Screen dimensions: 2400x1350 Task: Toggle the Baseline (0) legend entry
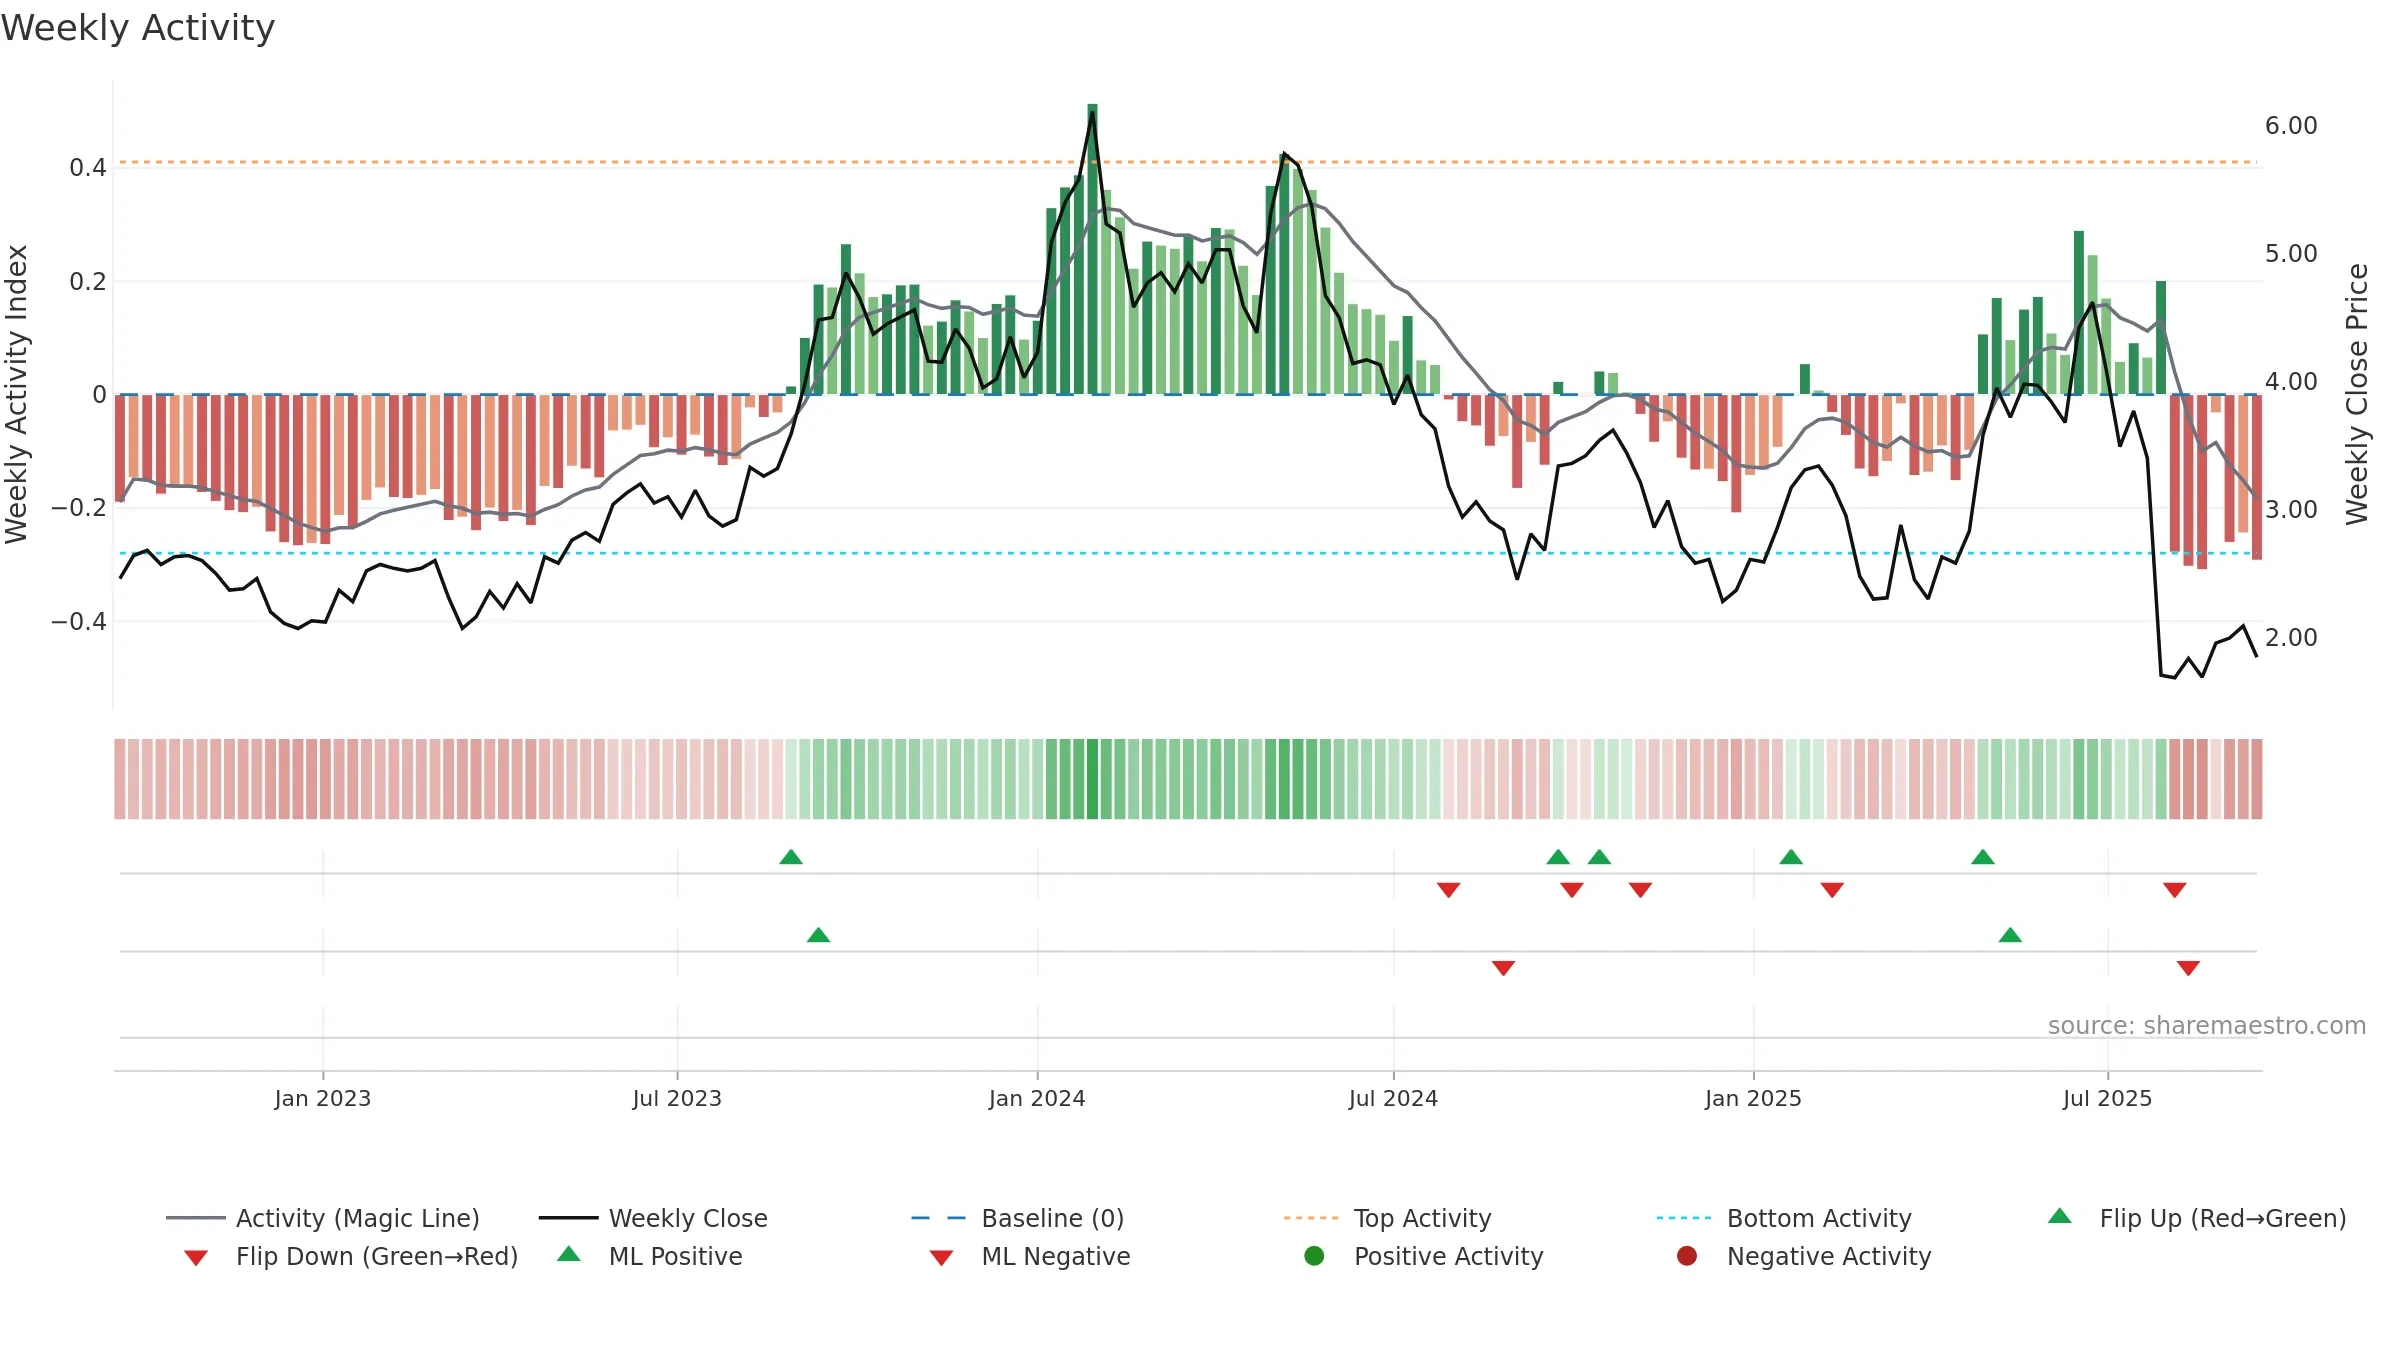click(x=1018, y=1218)
